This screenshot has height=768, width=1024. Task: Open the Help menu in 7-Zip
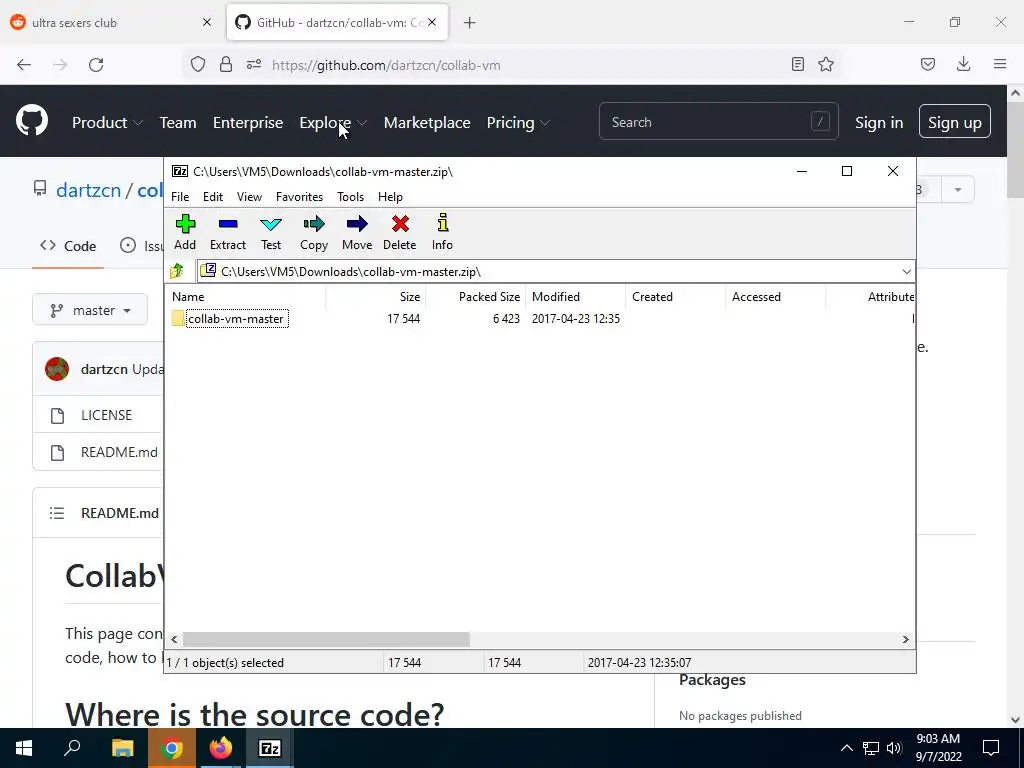(390, 197)
